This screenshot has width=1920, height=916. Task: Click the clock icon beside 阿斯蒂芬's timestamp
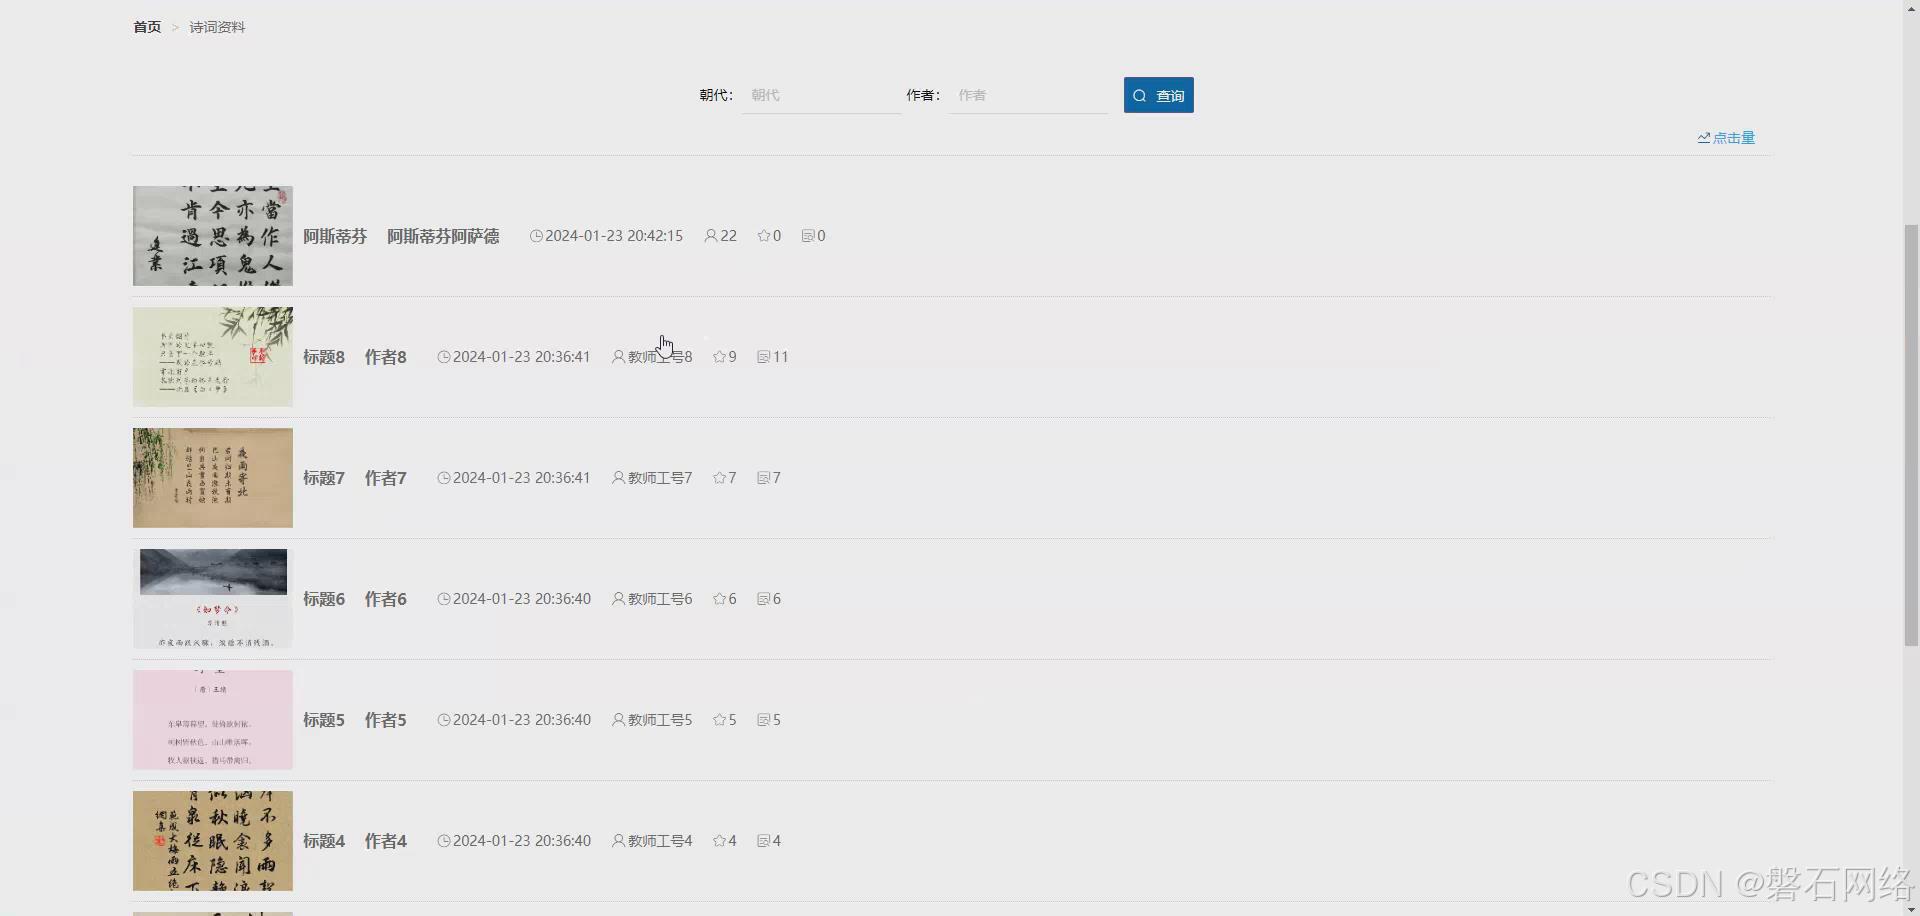coord(537,235)
